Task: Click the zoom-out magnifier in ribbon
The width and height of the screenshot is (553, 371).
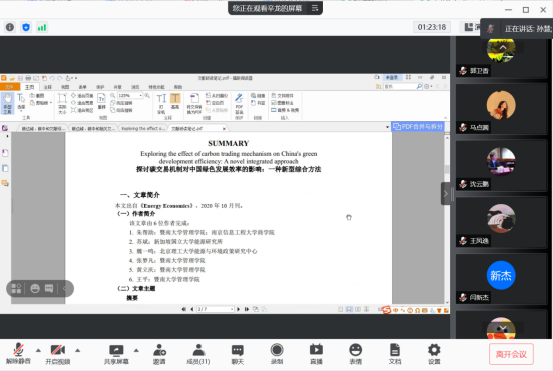Action: (x=113, y=96)
